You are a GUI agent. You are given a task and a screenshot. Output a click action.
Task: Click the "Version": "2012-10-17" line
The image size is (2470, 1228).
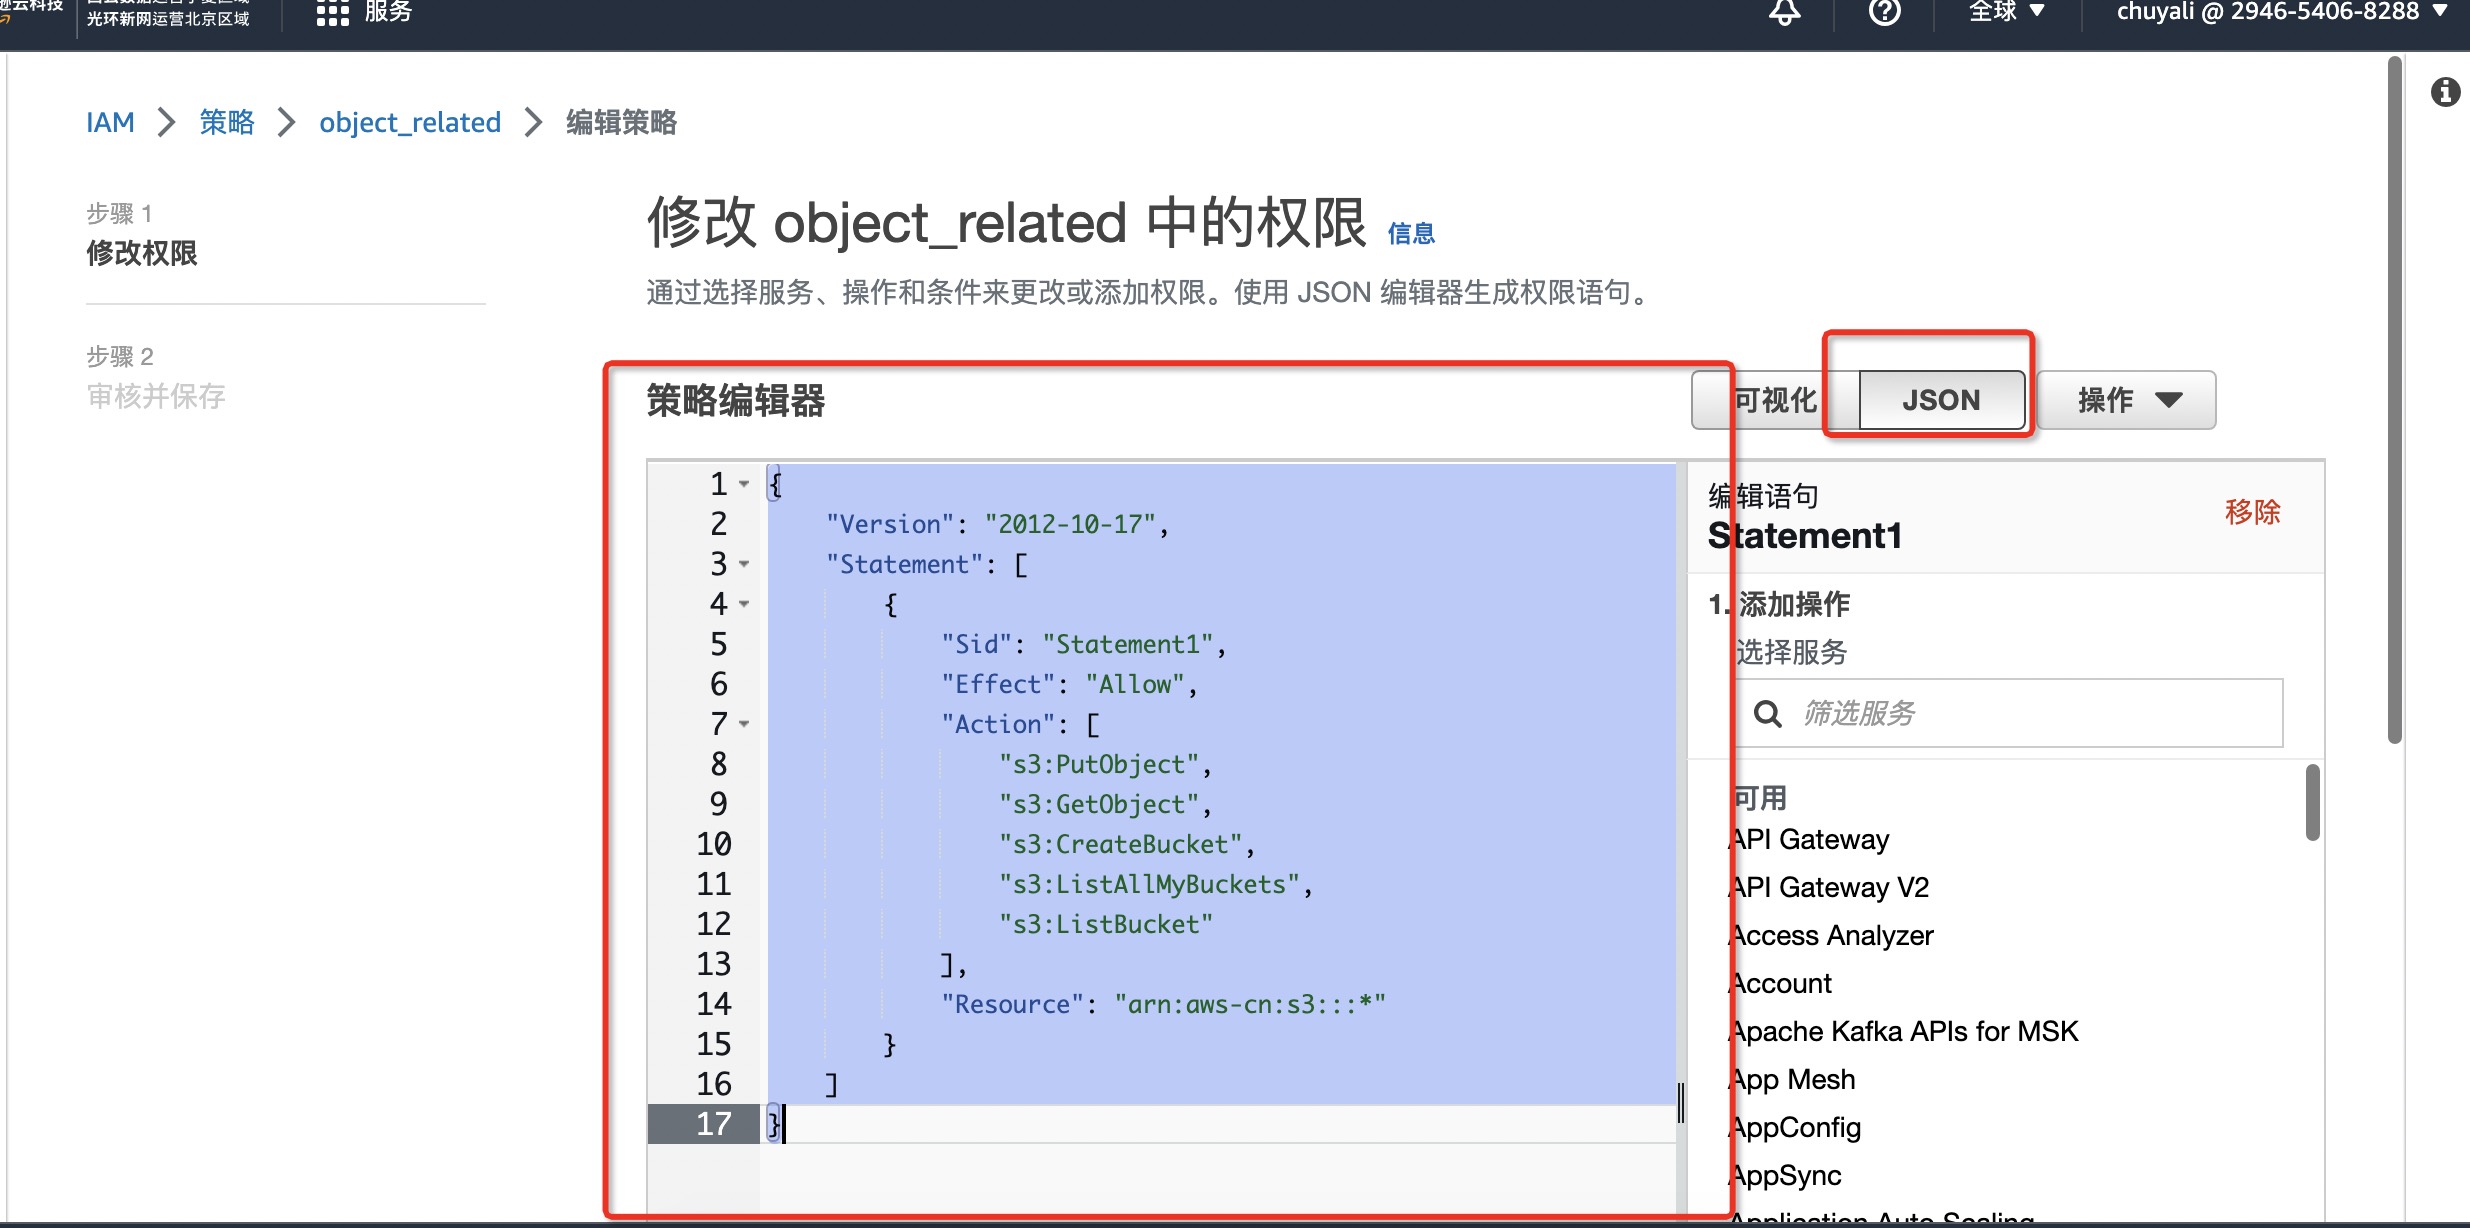997,524
